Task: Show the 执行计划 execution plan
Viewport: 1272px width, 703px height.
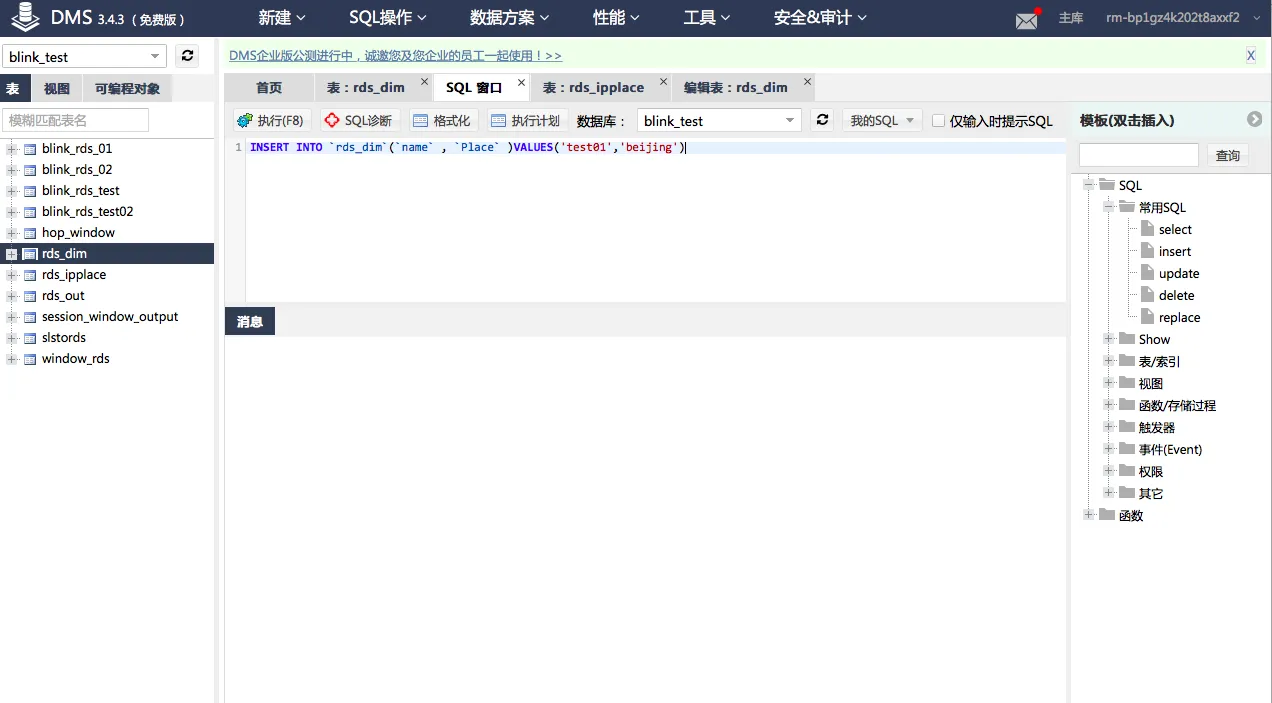Action: [525, 120]
